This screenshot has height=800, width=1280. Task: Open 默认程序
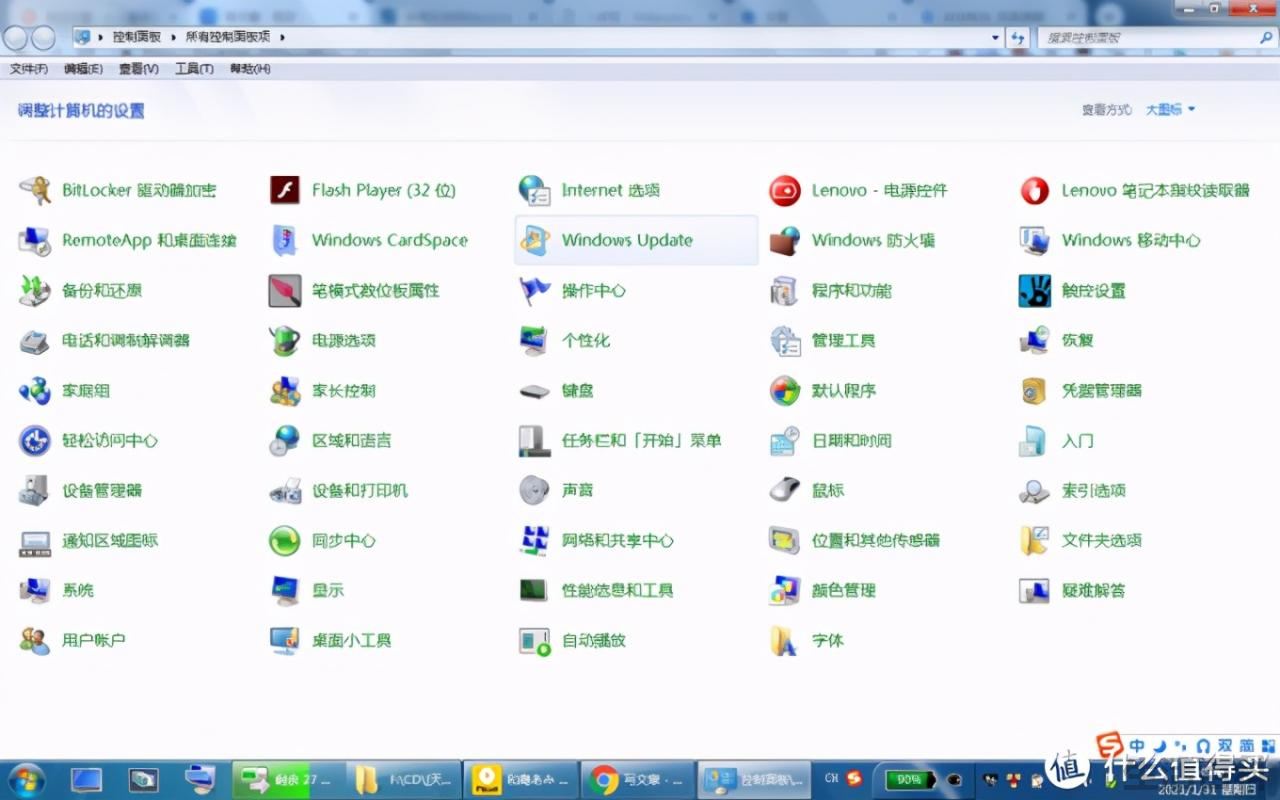pos(823,390)
